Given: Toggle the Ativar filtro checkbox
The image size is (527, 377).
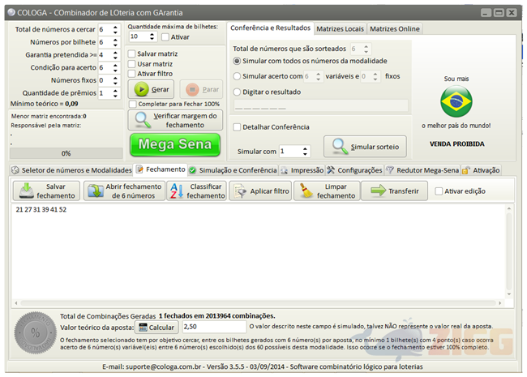Looking at the screenshot, I should [x=132, y=74].
